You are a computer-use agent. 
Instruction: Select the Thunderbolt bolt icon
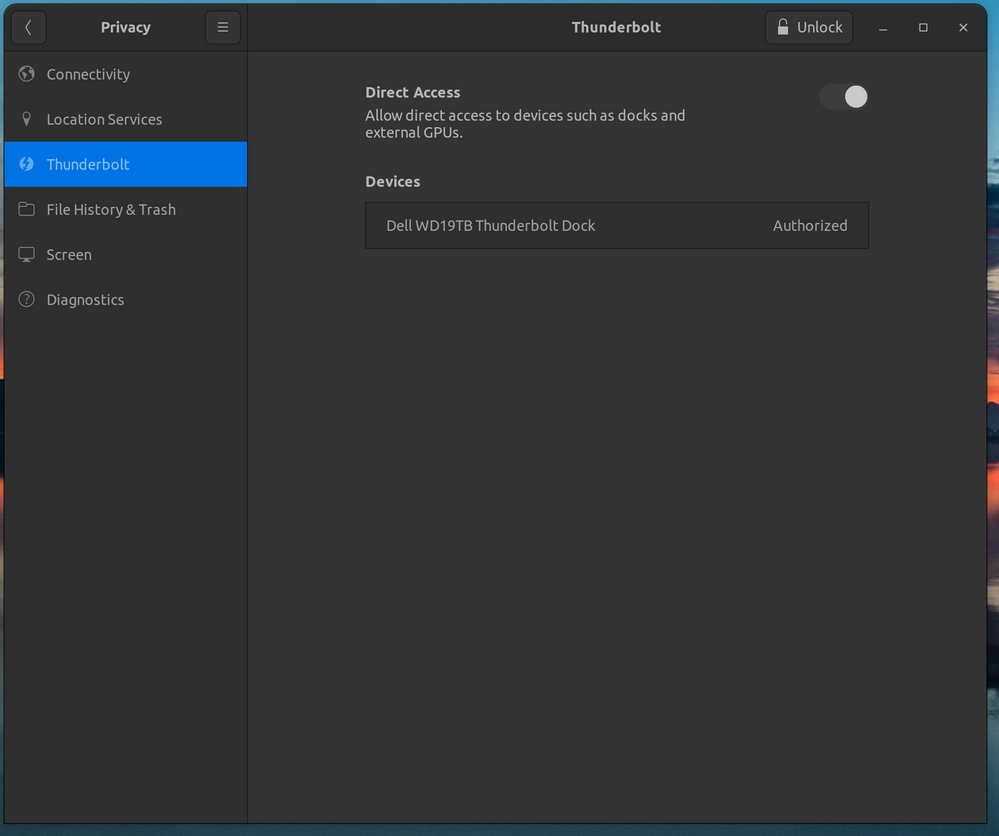pyautogui.click(x=26, y=164)
